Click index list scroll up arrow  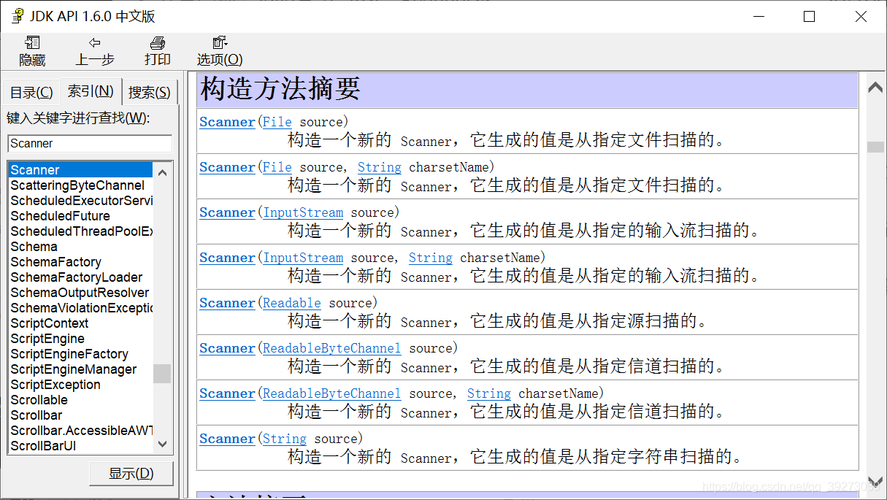(162, 172)
